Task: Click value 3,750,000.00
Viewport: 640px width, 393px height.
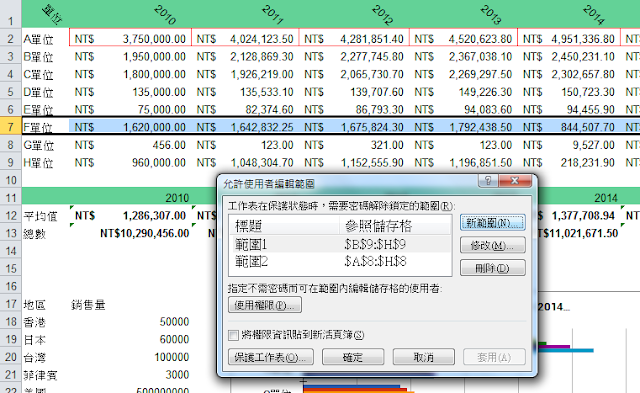Action: coord(154,39)
